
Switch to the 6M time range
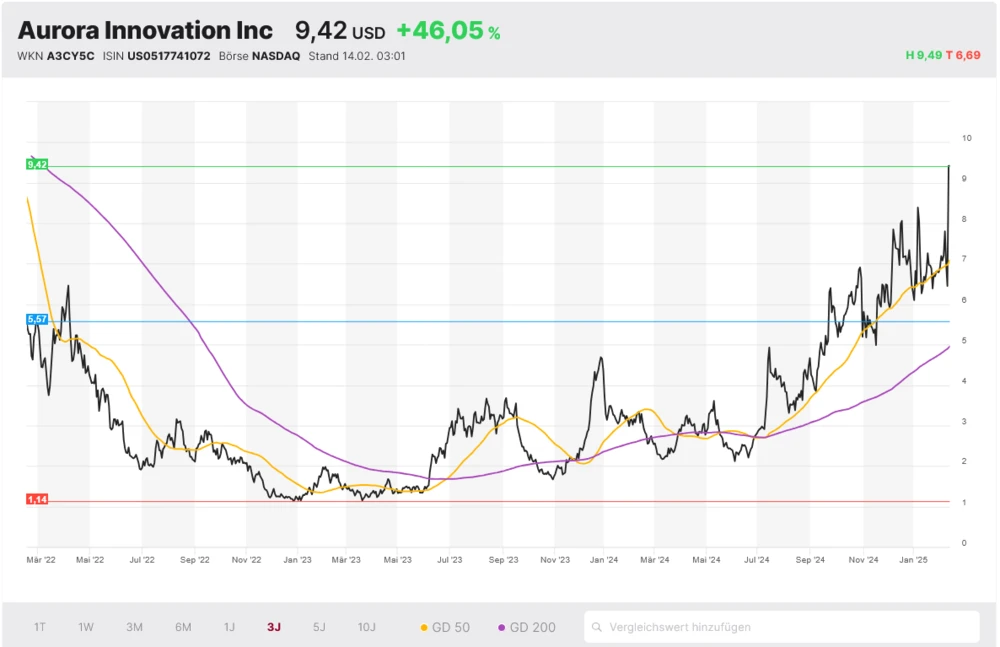(x=183, y=627)
